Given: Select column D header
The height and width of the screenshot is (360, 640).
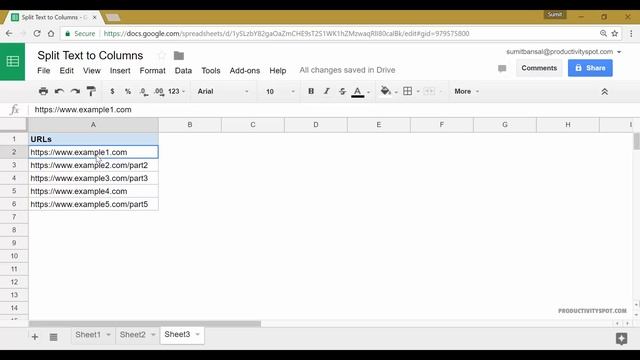Looking at the screenshot, I should pyautogui.click(x=316, y=124).
